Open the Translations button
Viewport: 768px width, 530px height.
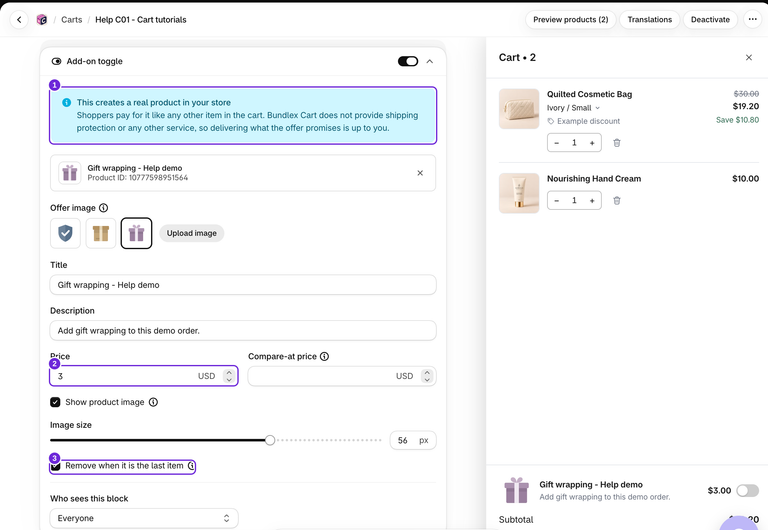[x=649, y=20]
